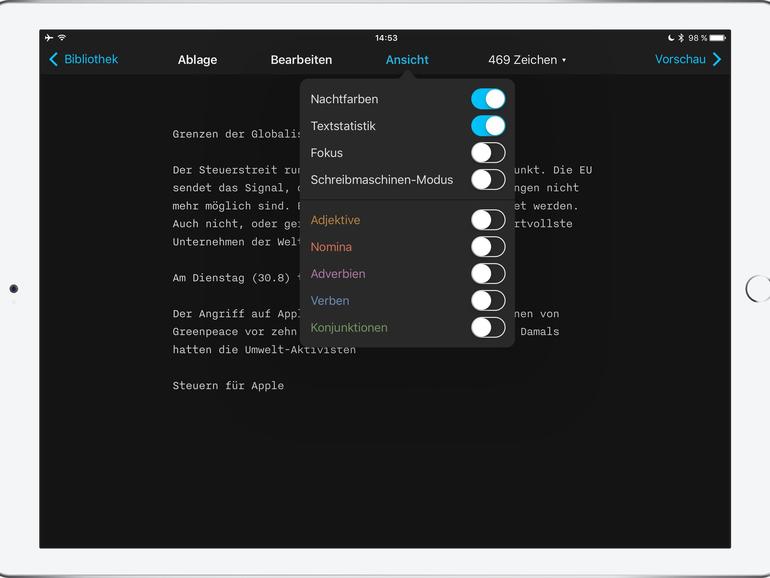
Task: Tap the battery indicator icon
Action: pyautogui.click(x=718, y=38)
